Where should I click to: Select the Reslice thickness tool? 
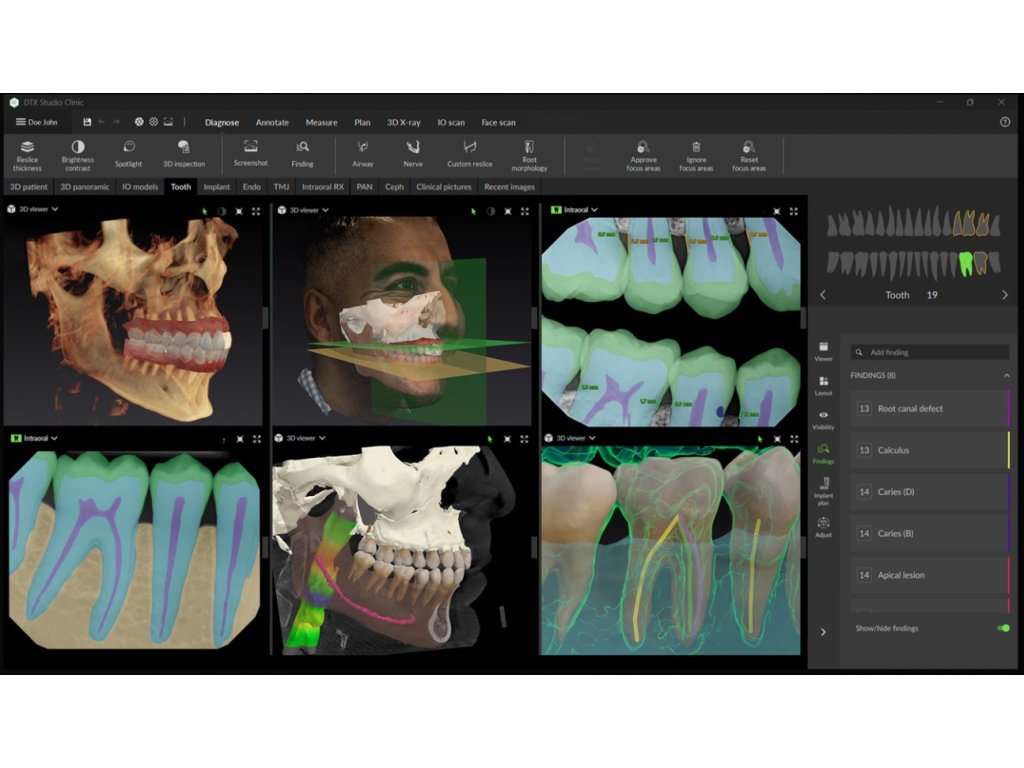coord(27,154)
